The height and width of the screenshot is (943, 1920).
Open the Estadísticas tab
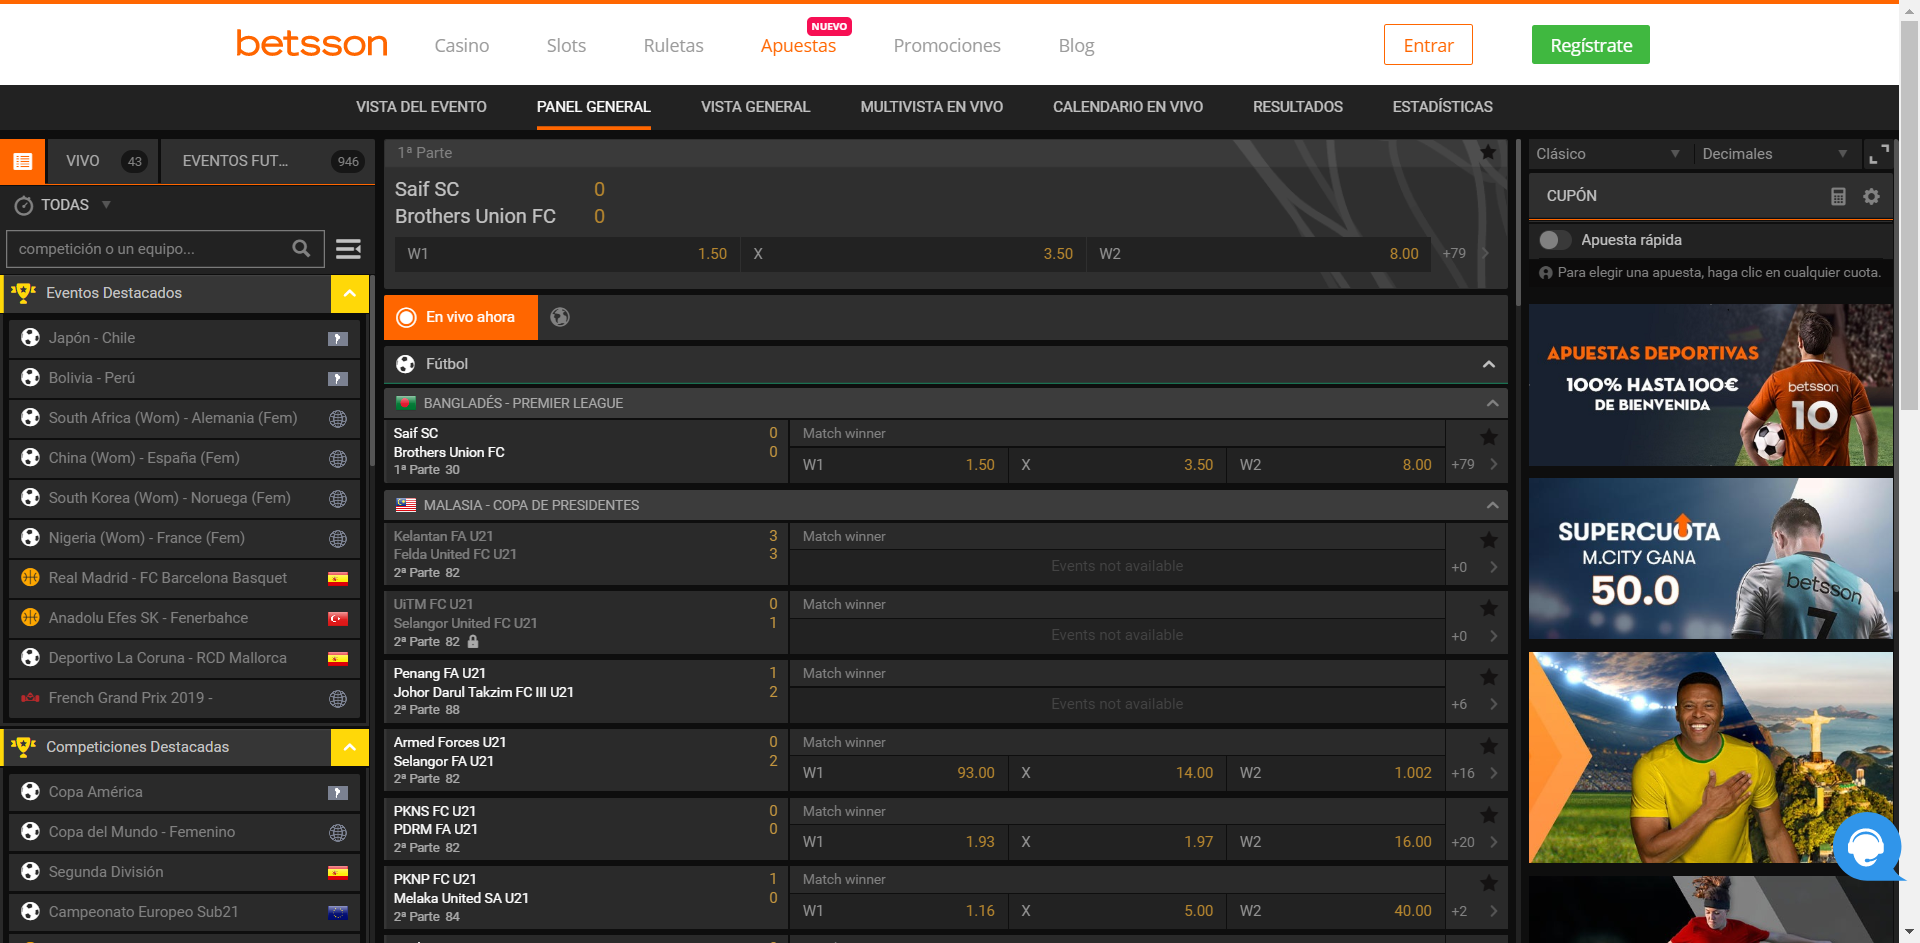point(1442,107)
